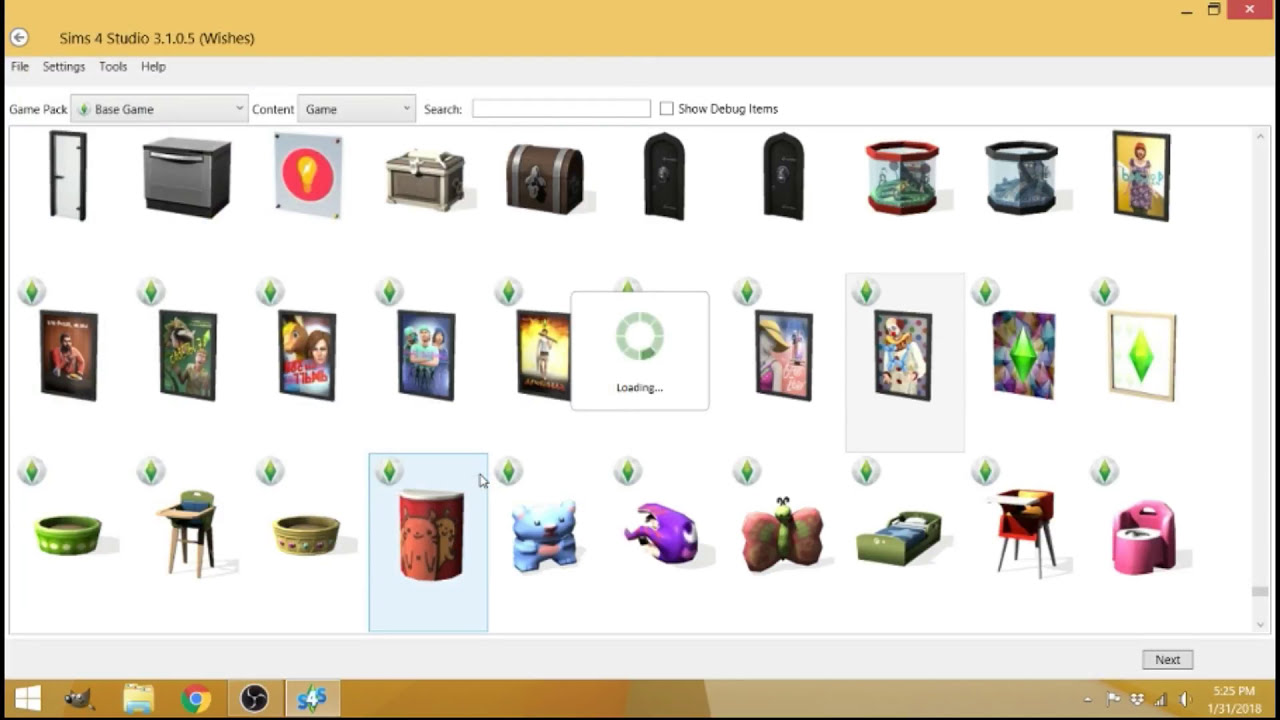This screenshot has width=1280, height=720.
Task: Click the Dropbox tray icon
Action: pyautogui.click(x=1137, y=699)
